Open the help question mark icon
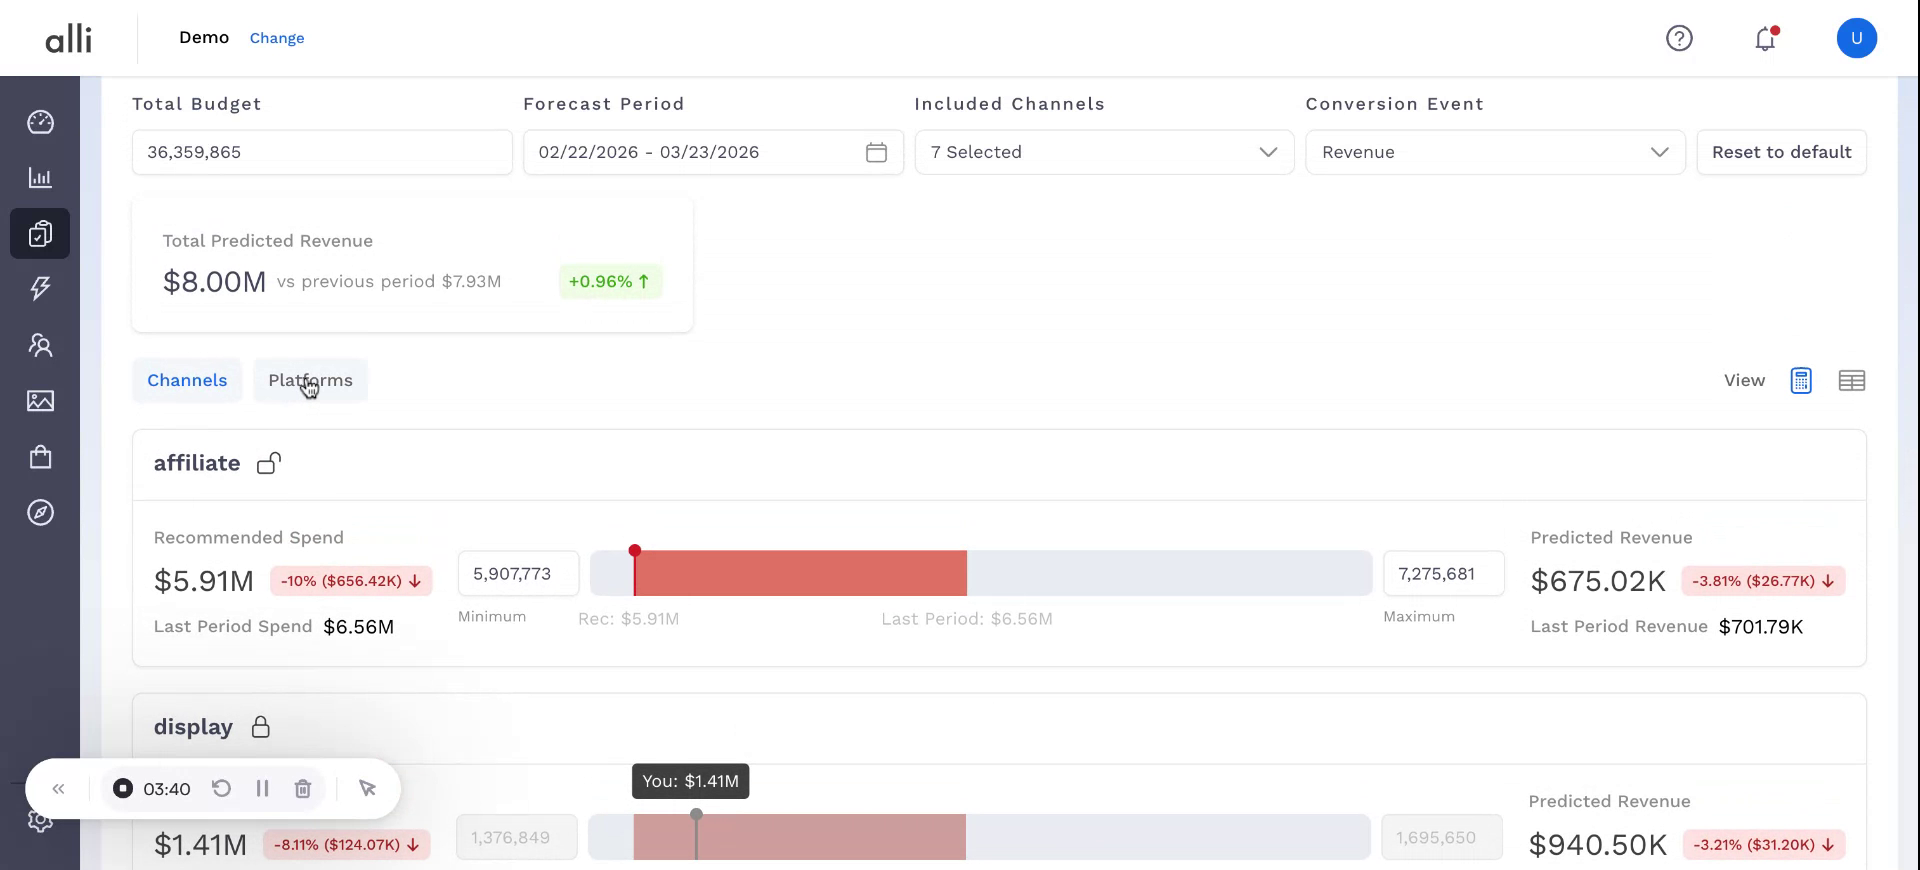Screen dimensions: 1920x870 pyautogui.click(x=1679, y=38)
